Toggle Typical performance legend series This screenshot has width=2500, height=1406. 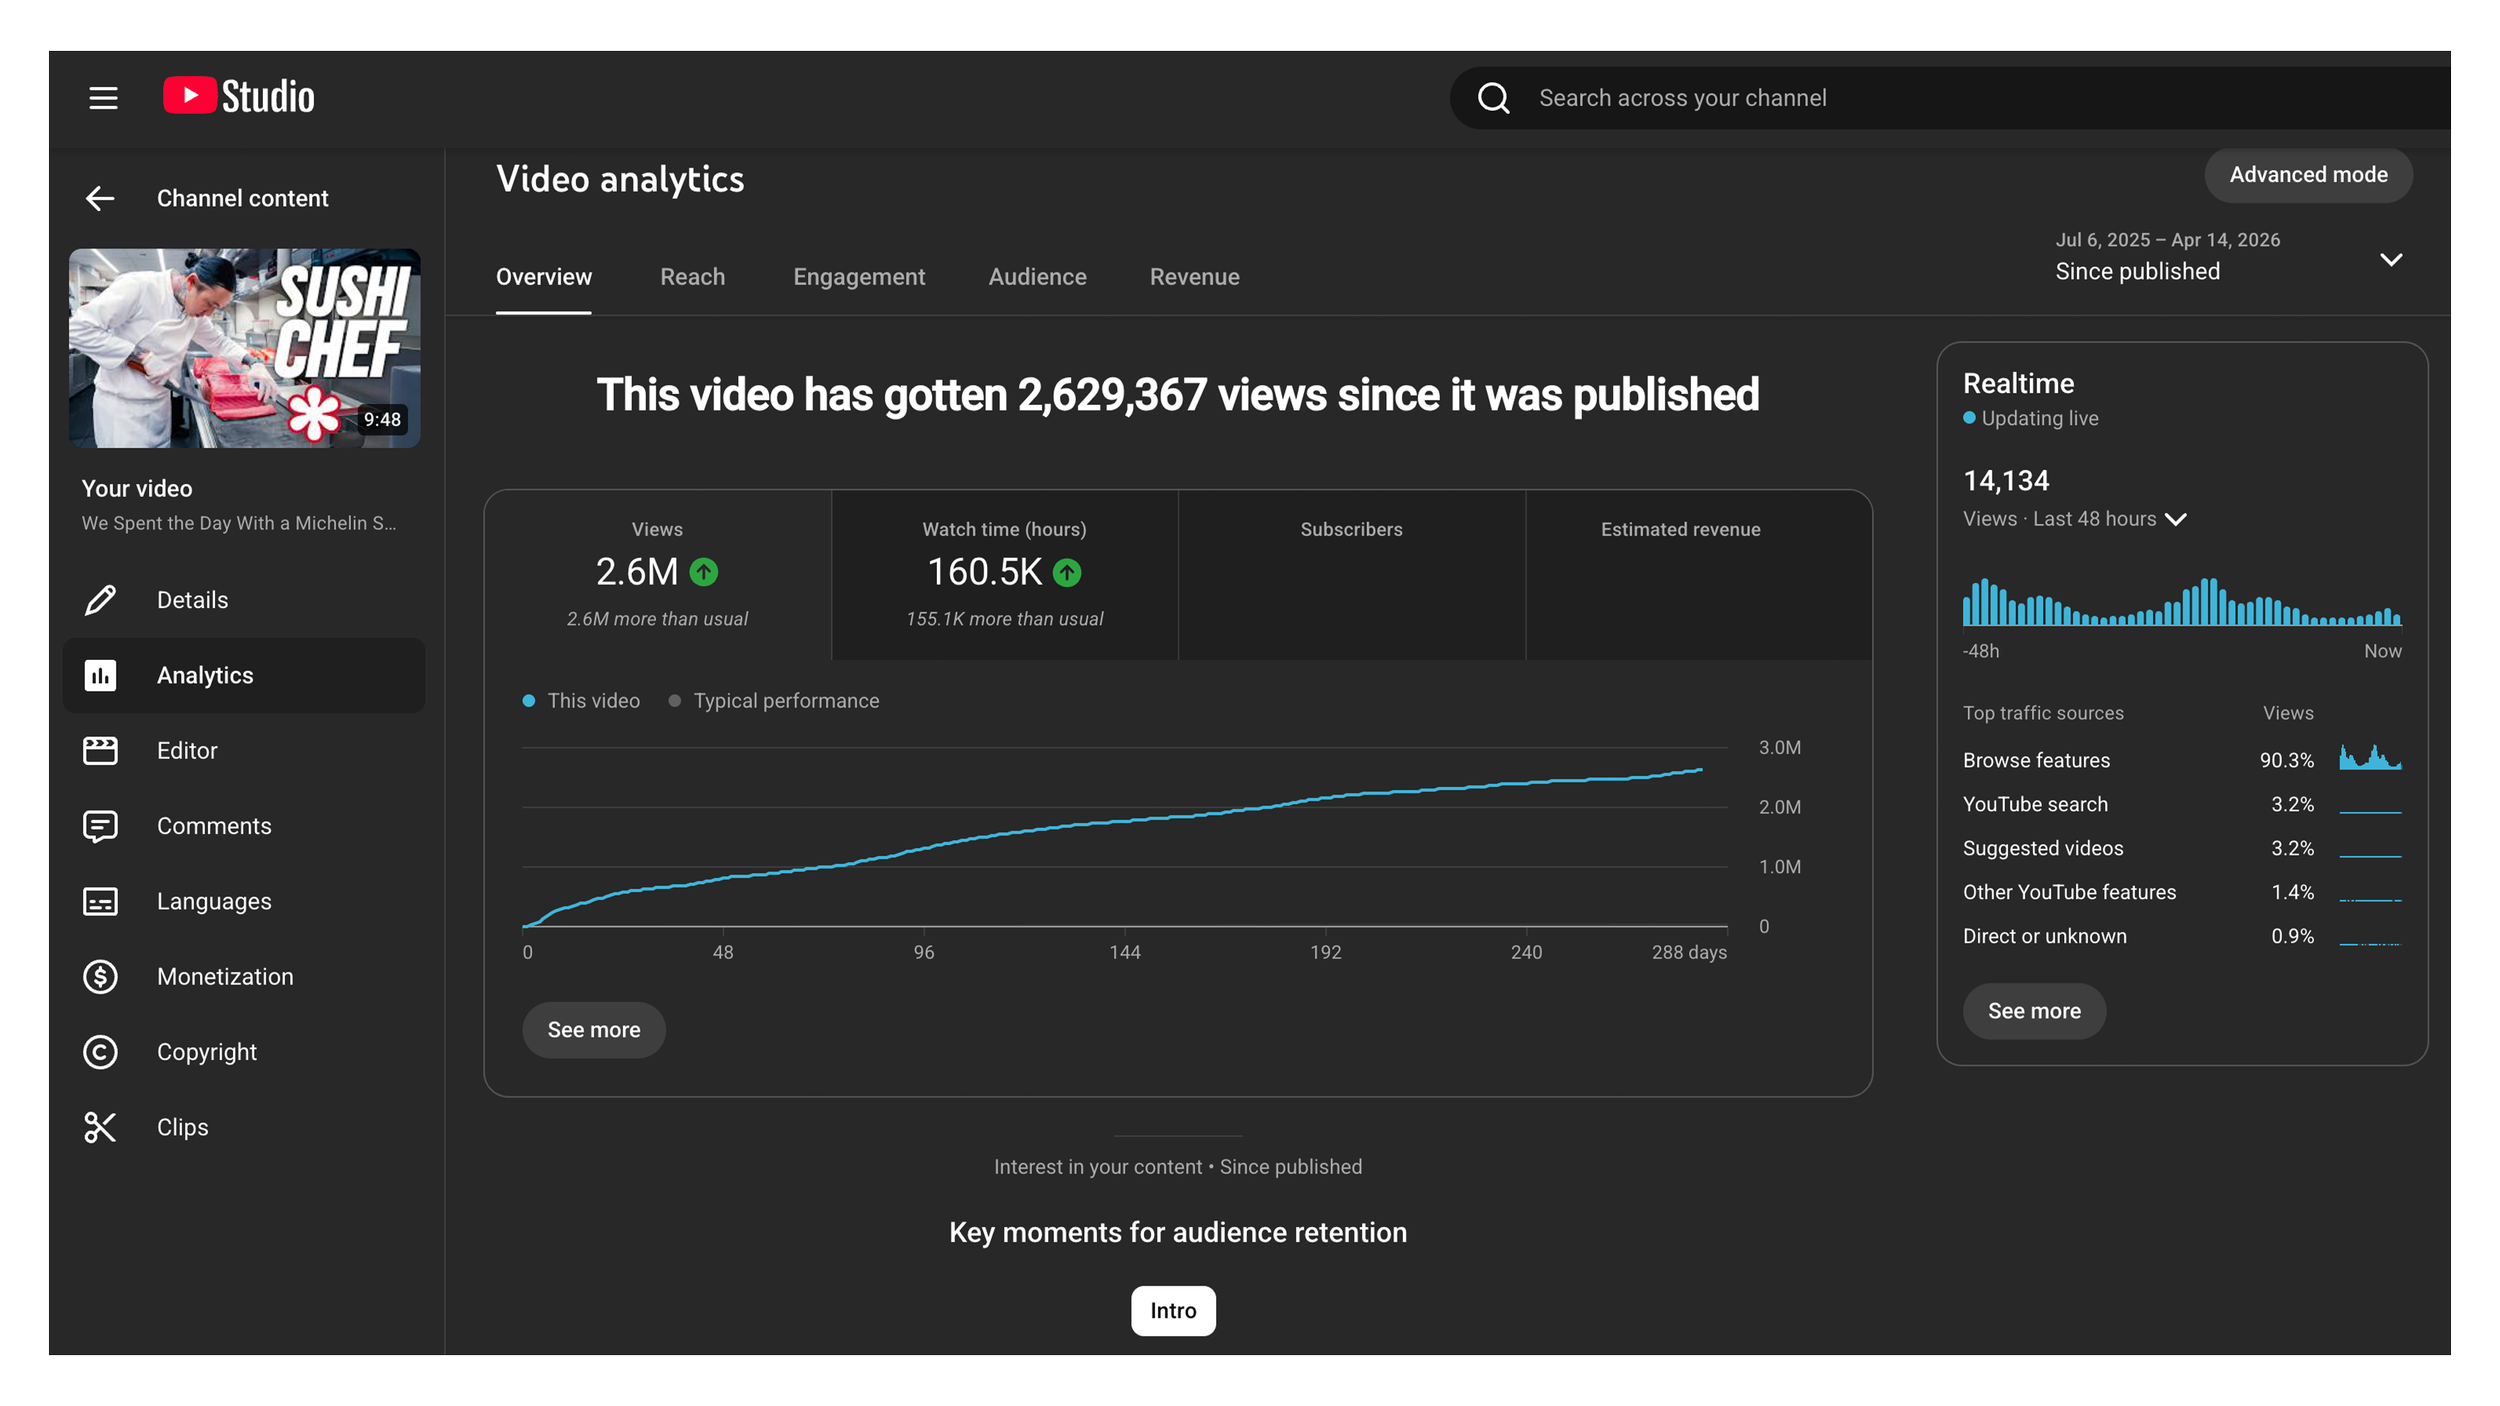(x=774, y=701)
